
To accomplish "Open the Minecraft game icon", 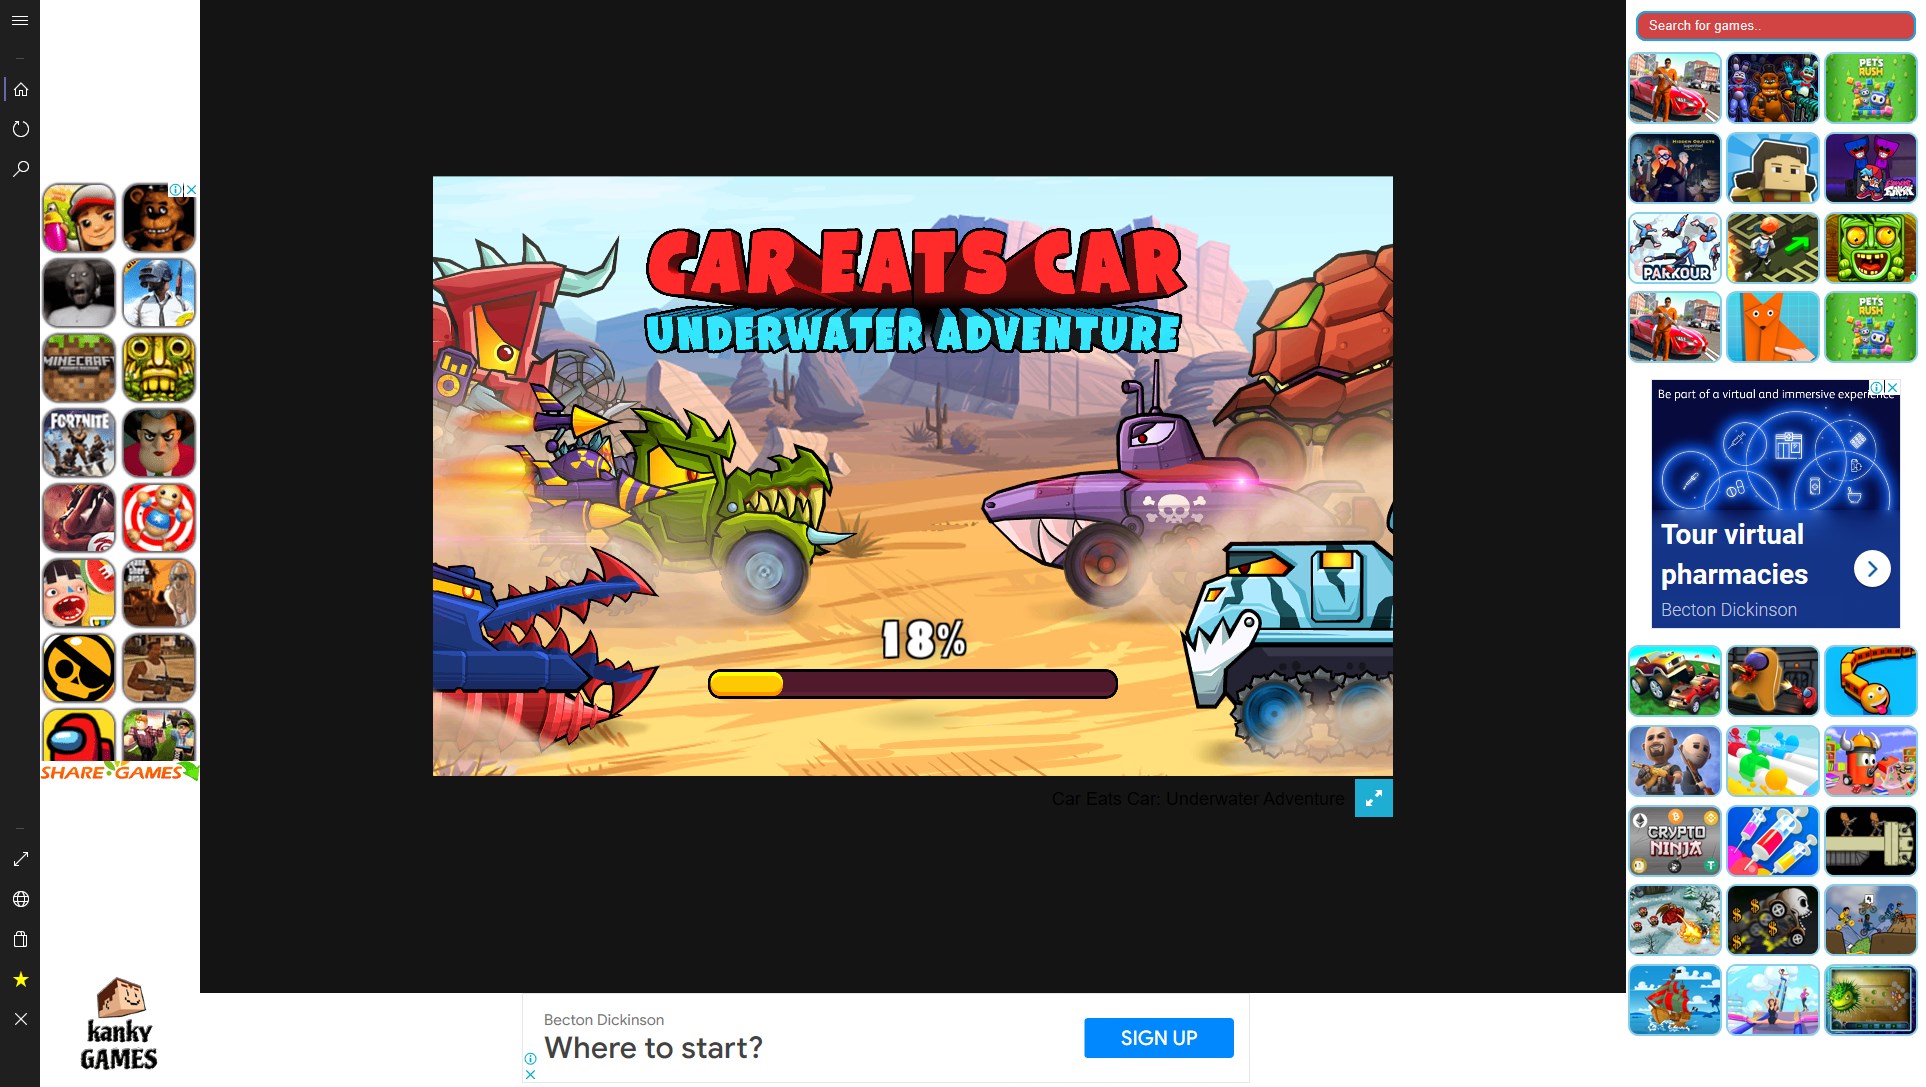I will 79,368.
